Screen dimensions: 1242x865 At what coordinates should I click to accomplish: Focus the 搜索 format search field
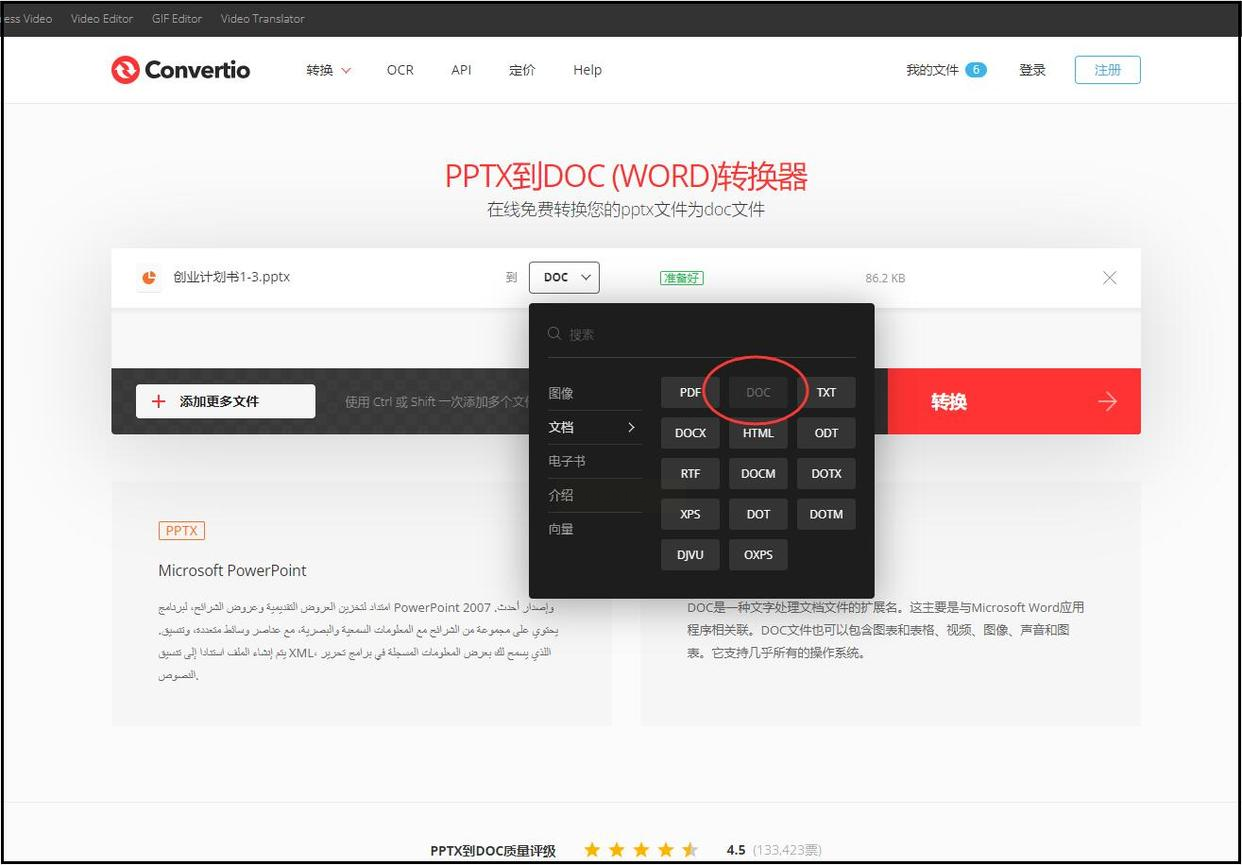pos(702,334)
